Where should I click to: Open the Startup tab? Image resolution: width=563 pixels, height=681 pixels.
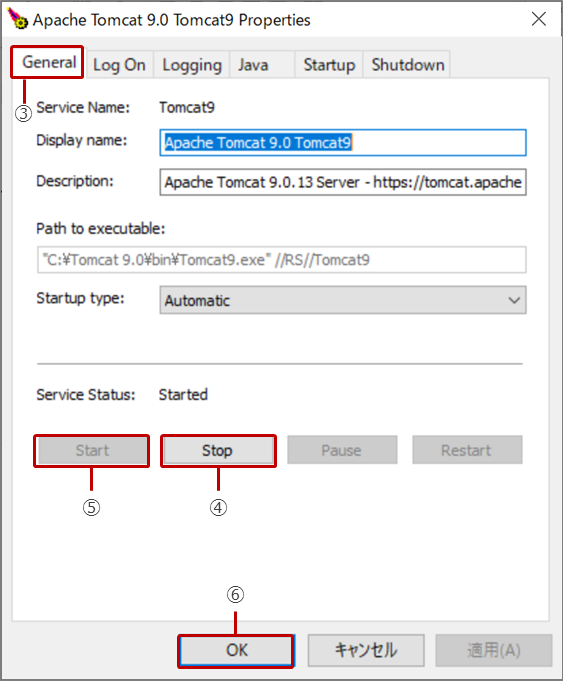329,65
